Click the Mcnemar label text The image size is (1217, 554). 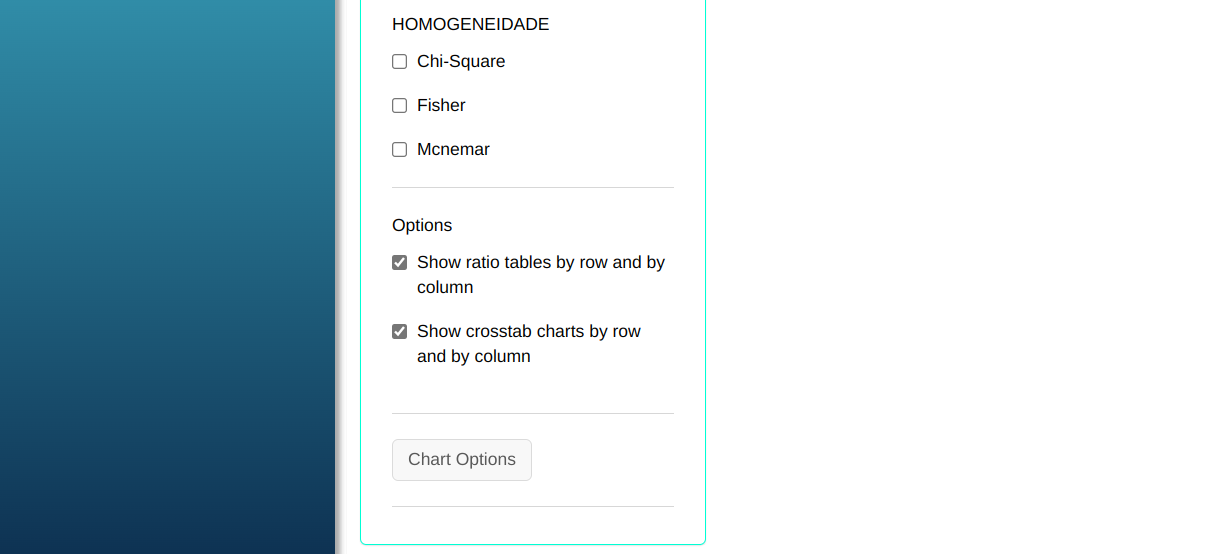(453, 150)
